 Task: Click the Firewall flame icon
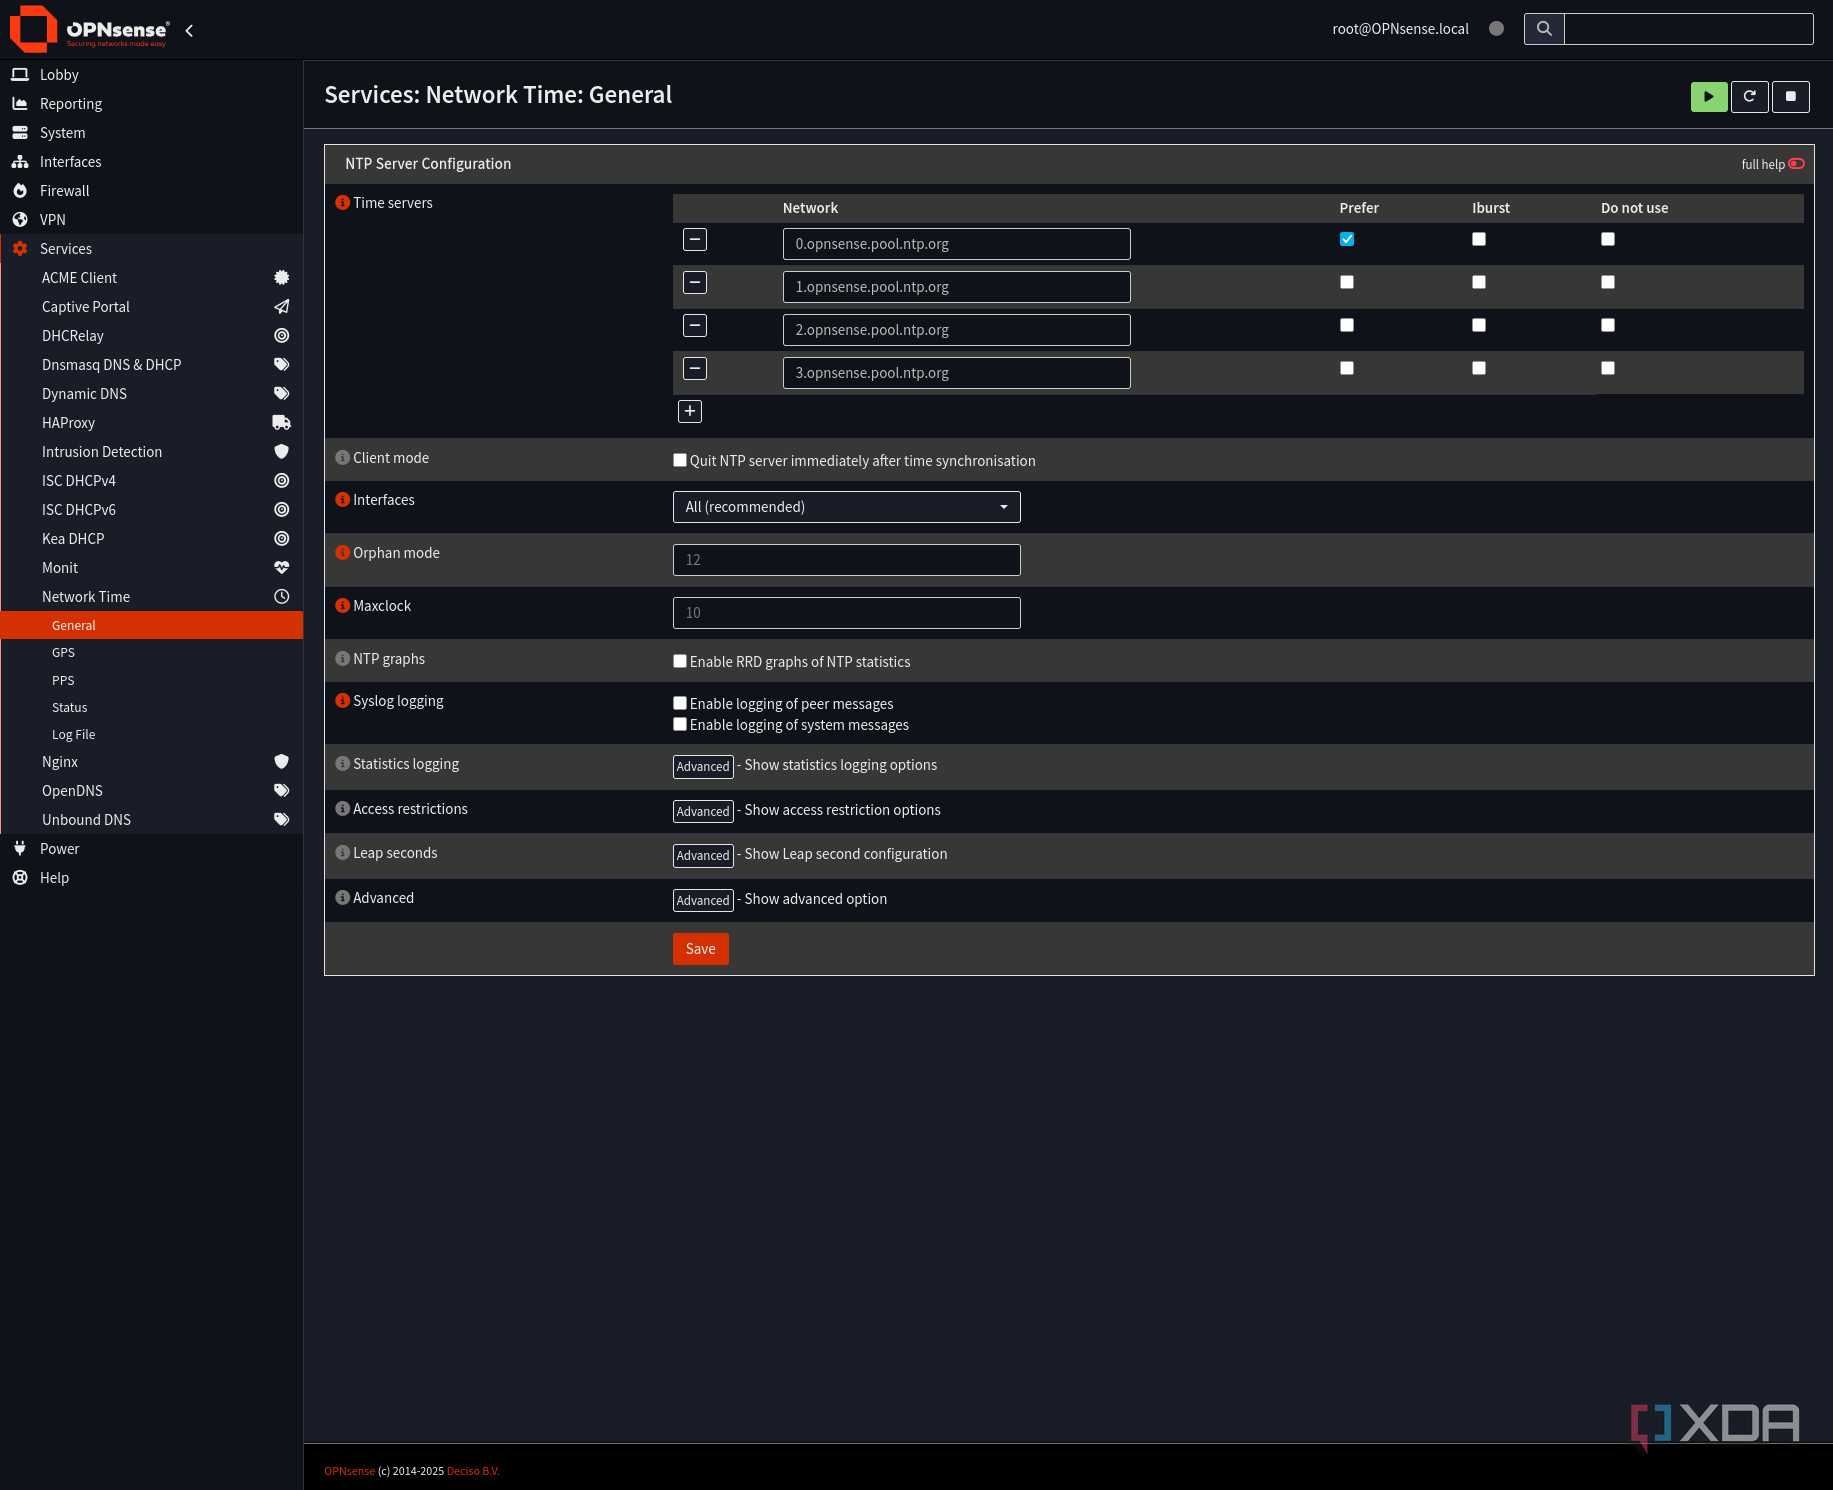click(20, 191)
